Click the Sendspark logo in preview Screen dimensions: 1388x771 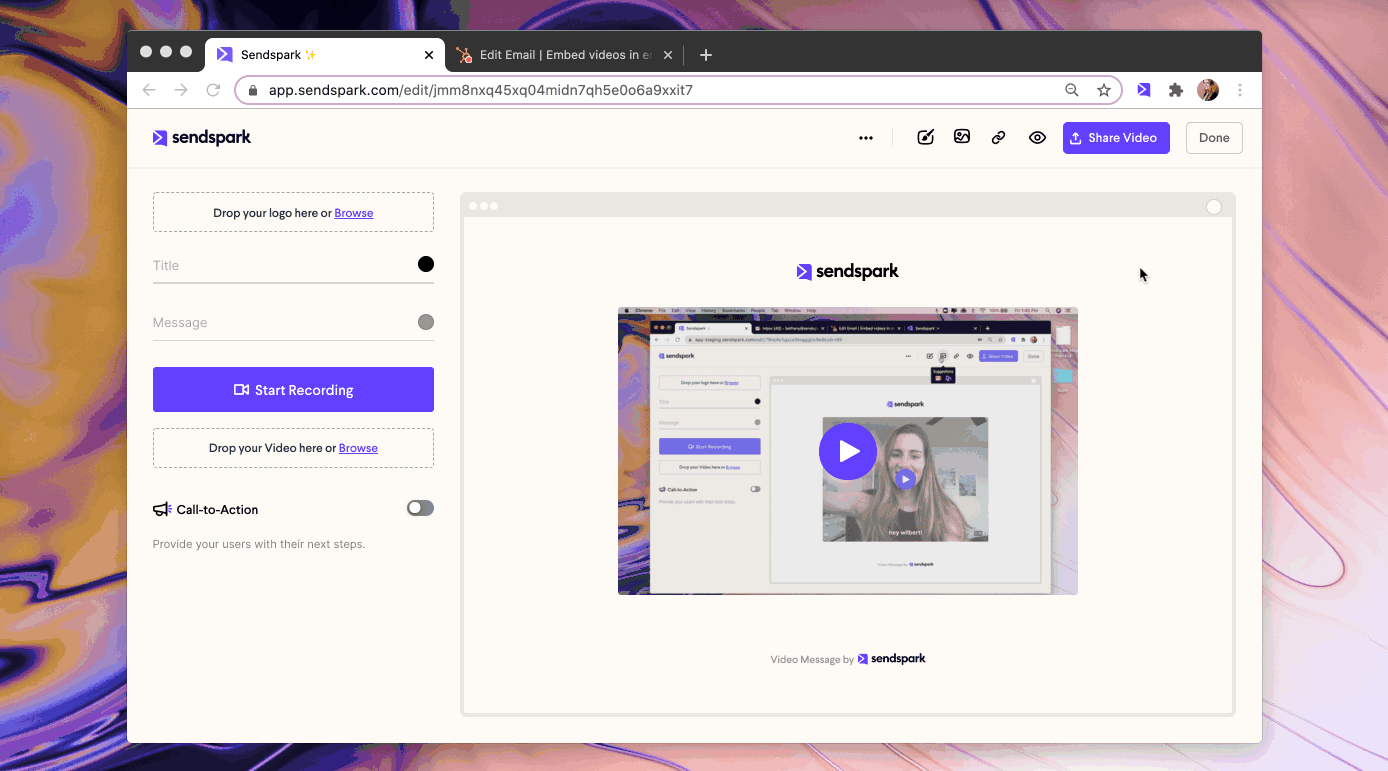point(848,271)
